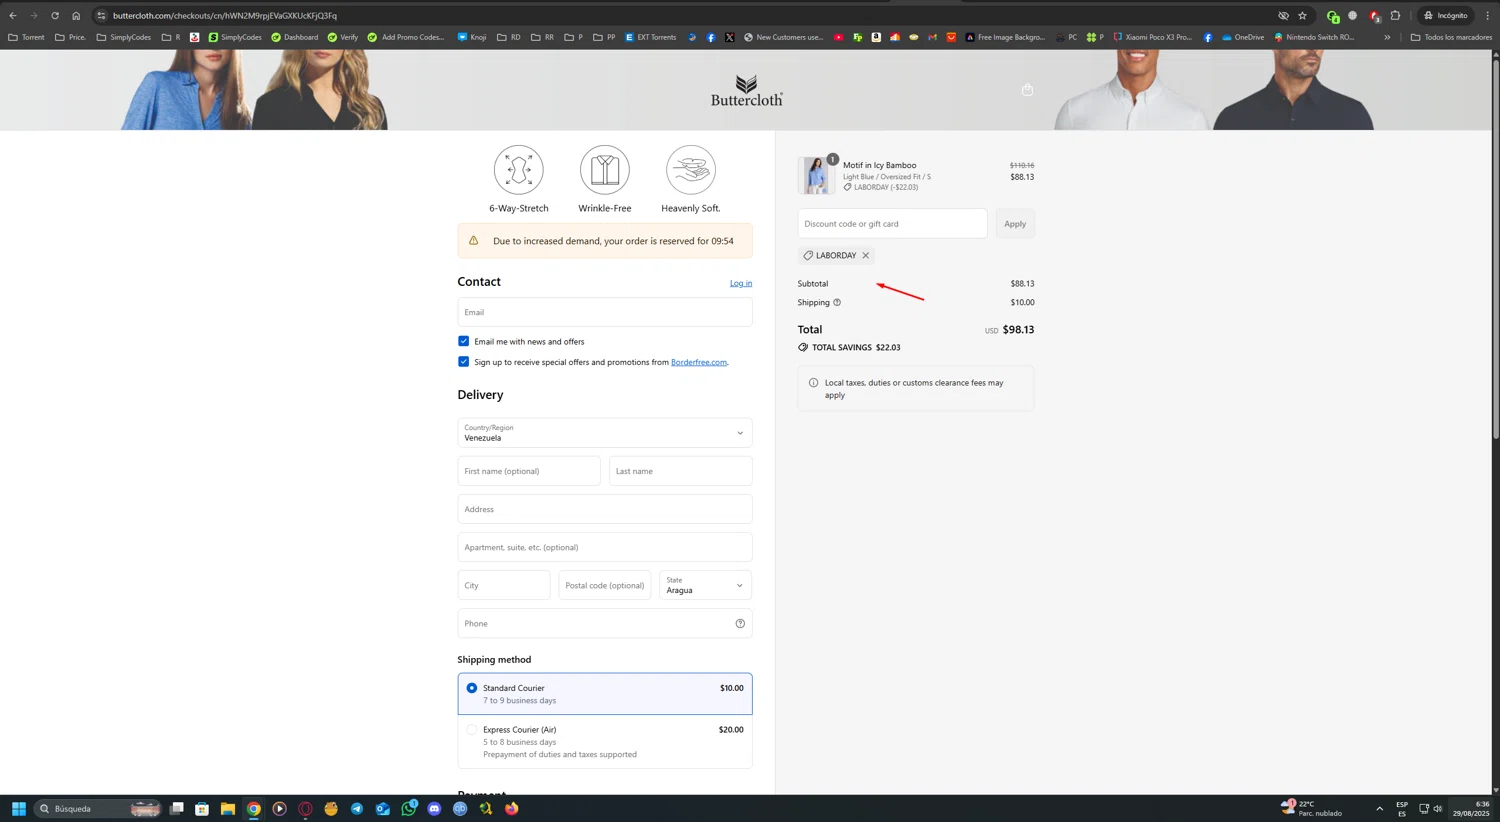Open File Explorer from the taskbar

pyautogui.click(x=228, y=808)
